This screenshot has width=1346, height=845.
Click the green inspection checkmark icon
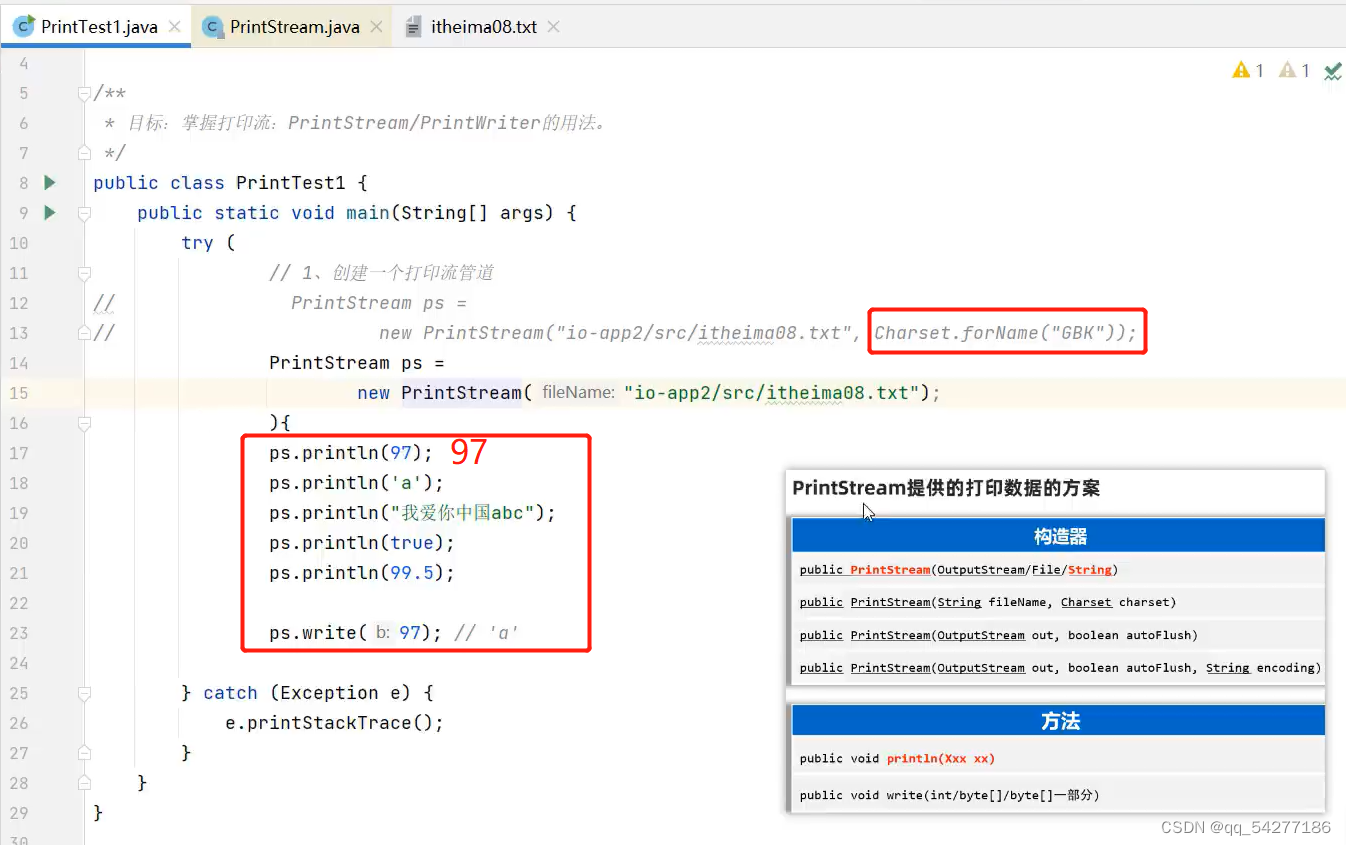(x=1332, y=71)
